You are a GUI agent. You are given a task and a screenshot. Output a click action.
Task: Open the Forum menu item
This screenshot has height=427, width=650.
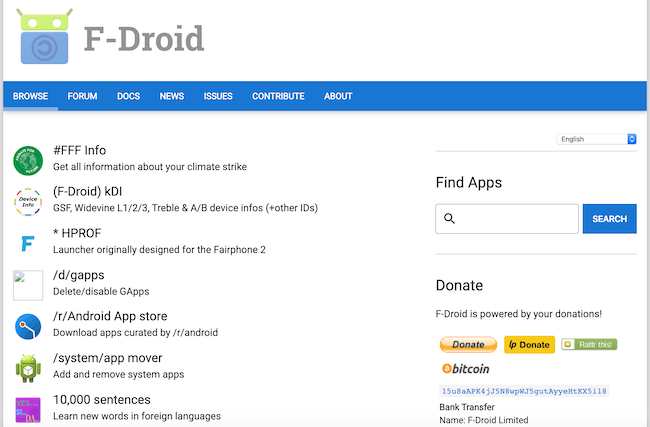click(x=82, y=96)
